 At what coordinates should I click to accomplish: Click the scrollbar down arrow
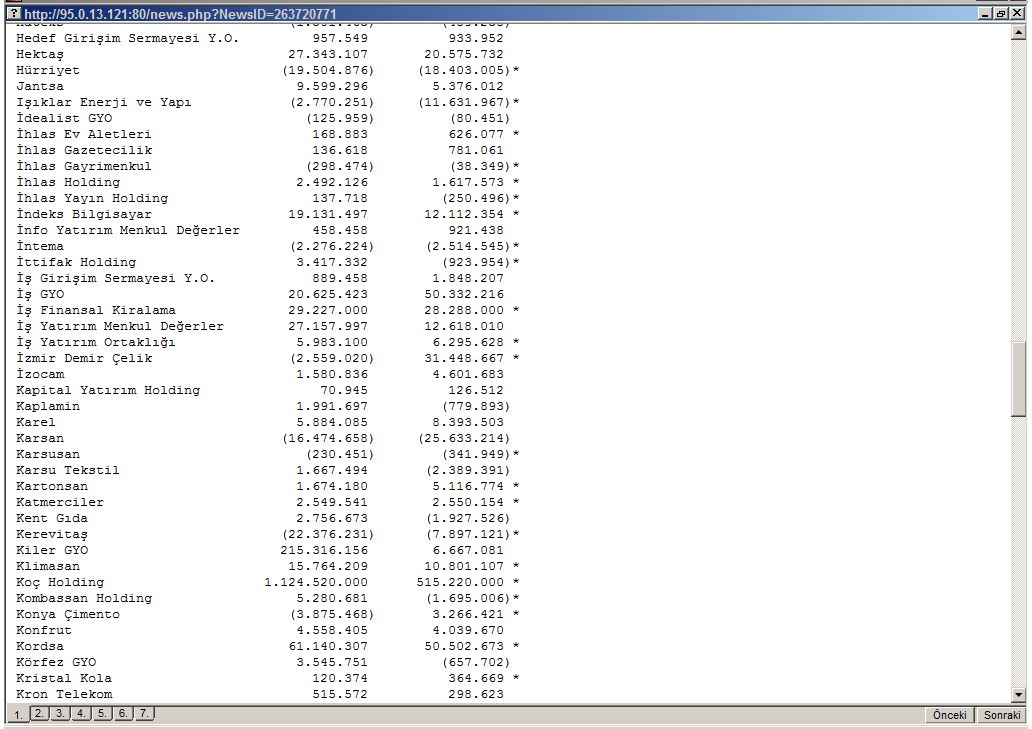click(x=1018, y=695)
